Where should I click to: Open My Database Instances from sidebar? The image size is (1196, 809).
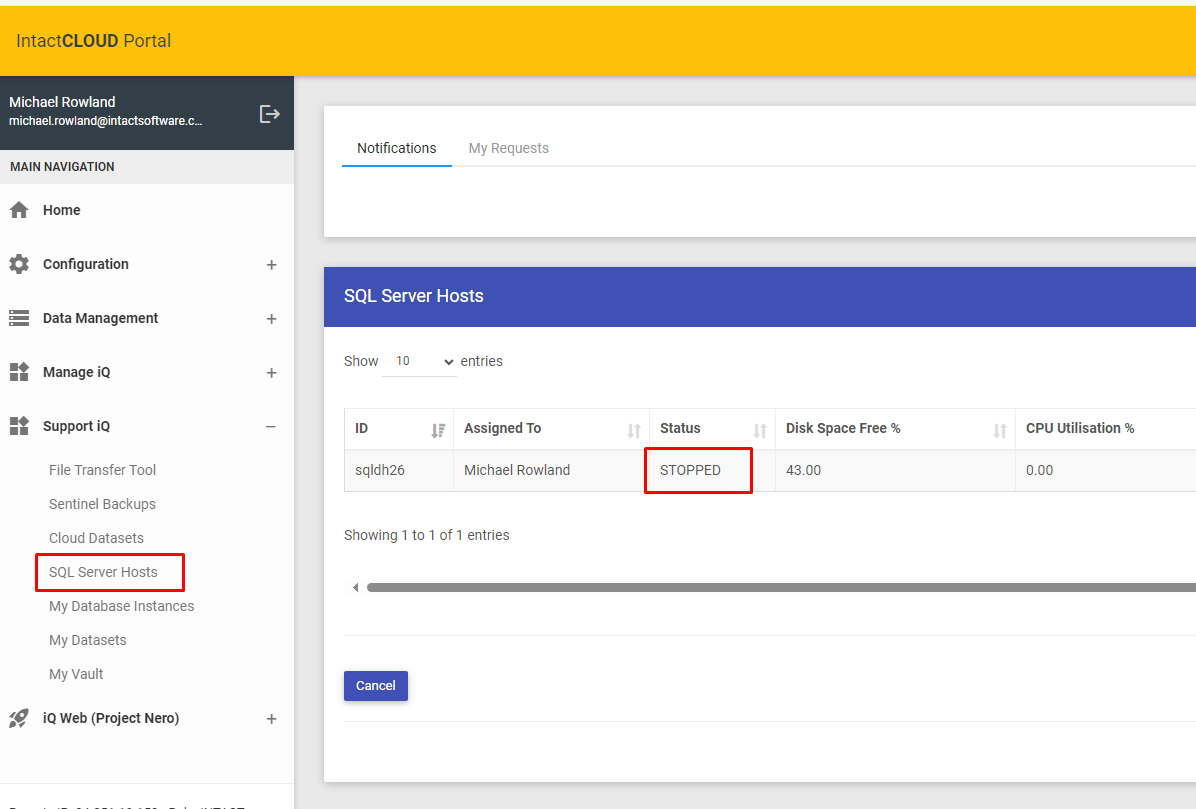[121, 605]
